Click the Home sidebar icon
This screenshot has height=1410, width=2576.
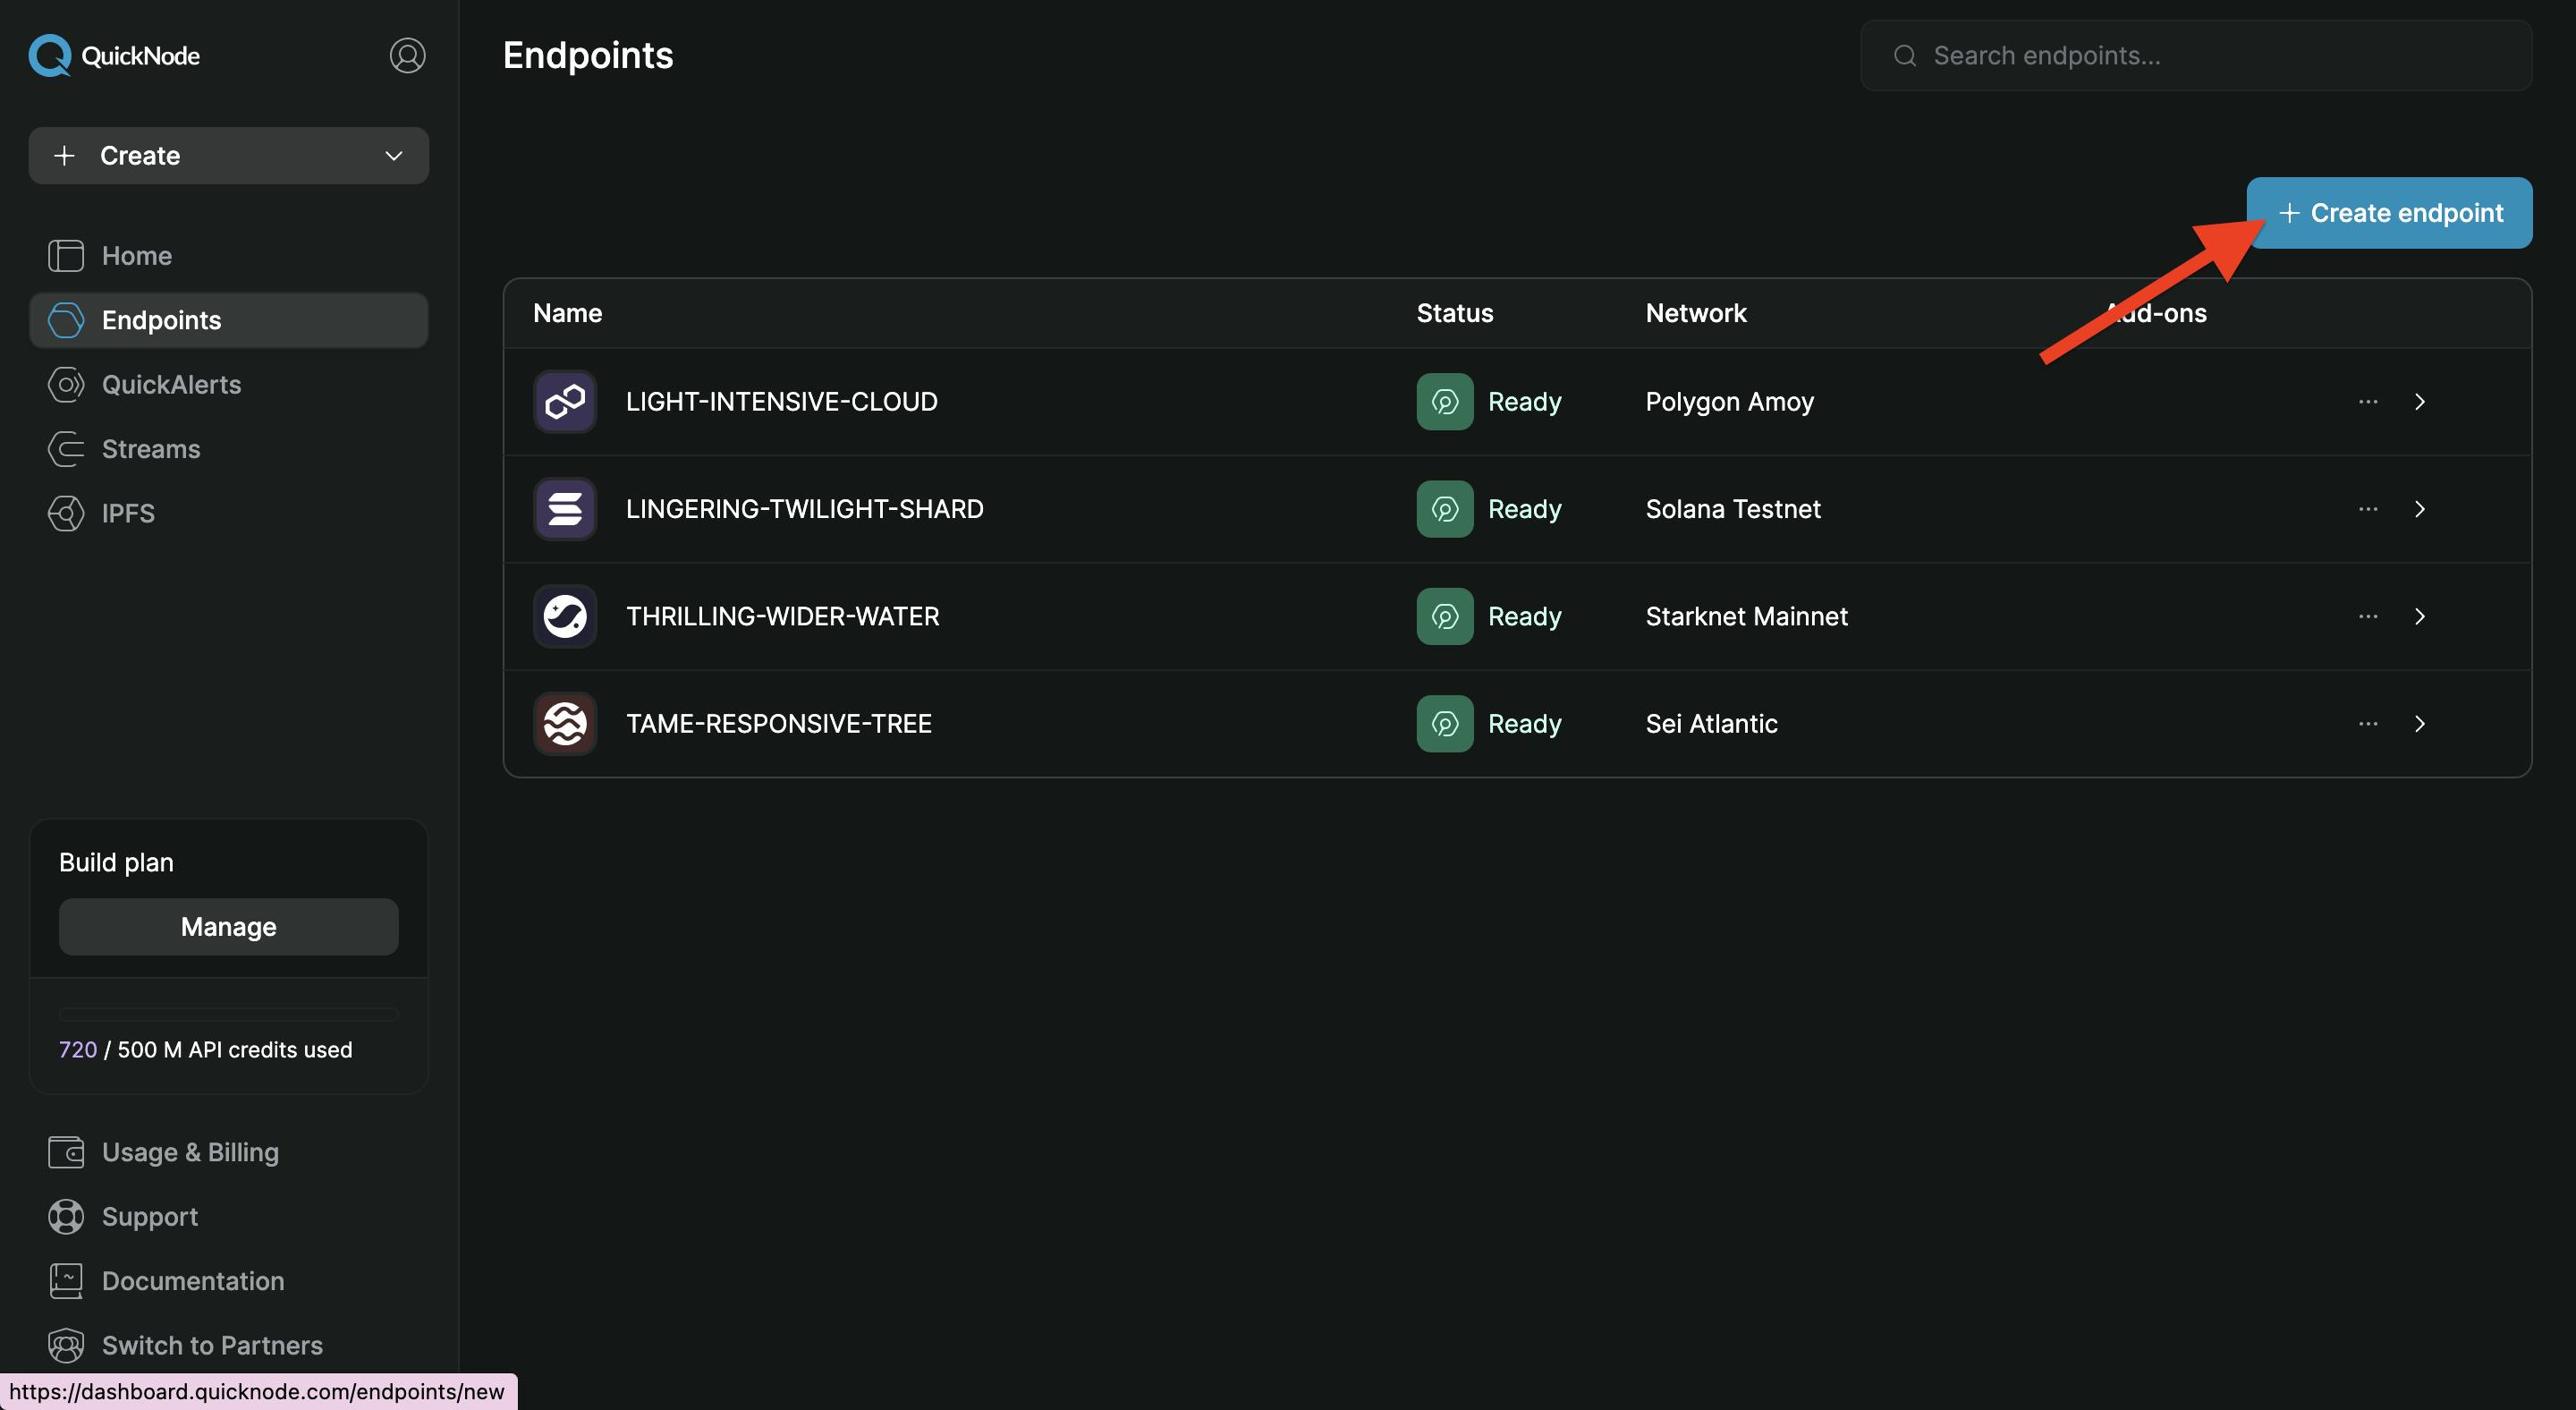[x=66, y=256]
